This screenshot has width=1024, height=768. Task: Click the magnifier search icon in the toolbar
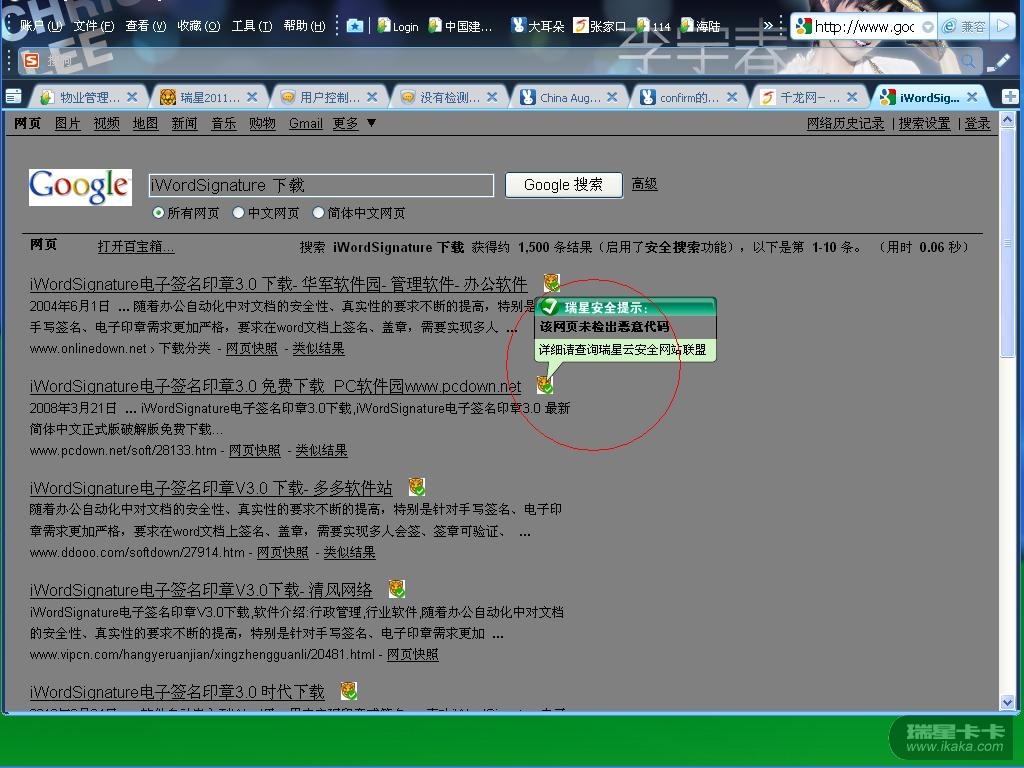point(968,61)
